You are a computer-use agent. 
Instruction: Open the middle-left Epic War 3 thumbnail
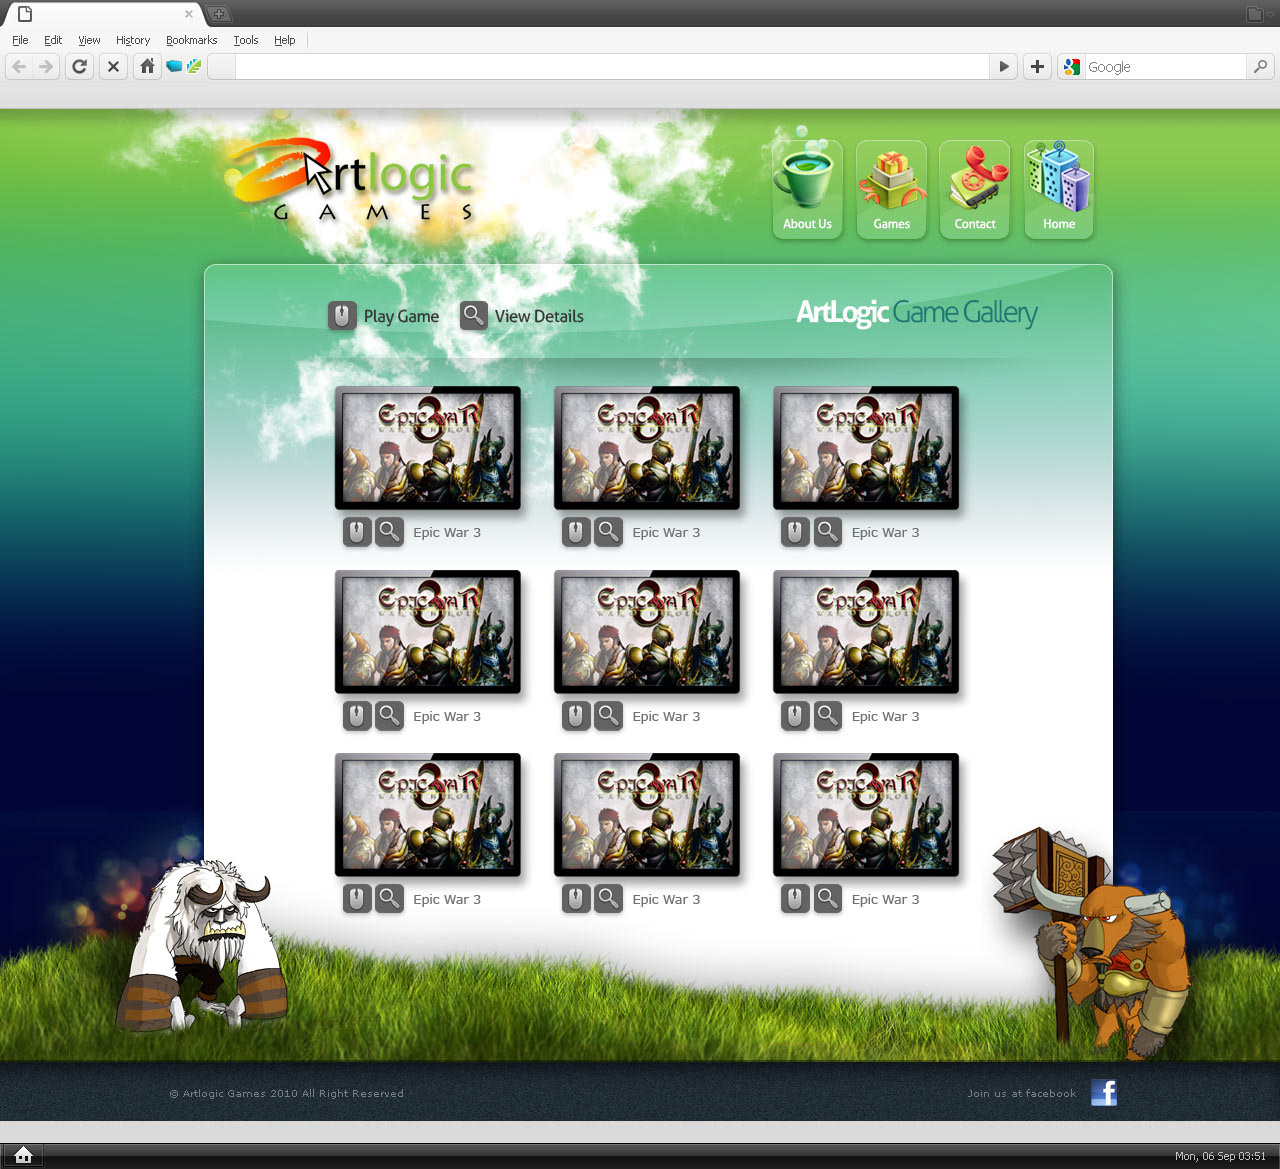tap(428, 632)
